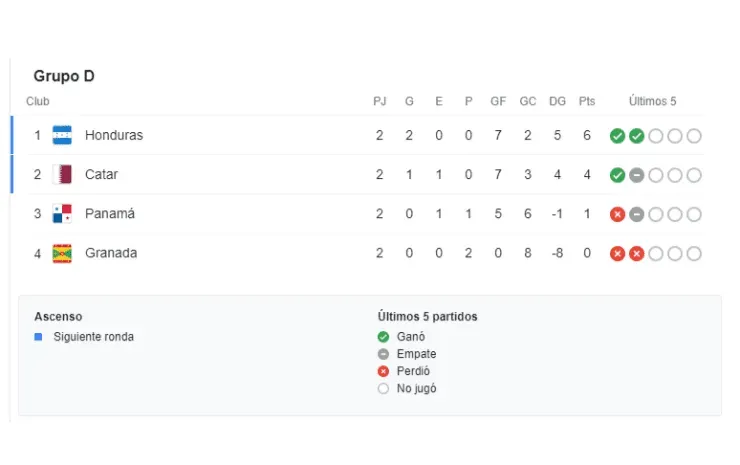Click the Pts column header
This screenshot has width=740, height=465.
(587, 101)
